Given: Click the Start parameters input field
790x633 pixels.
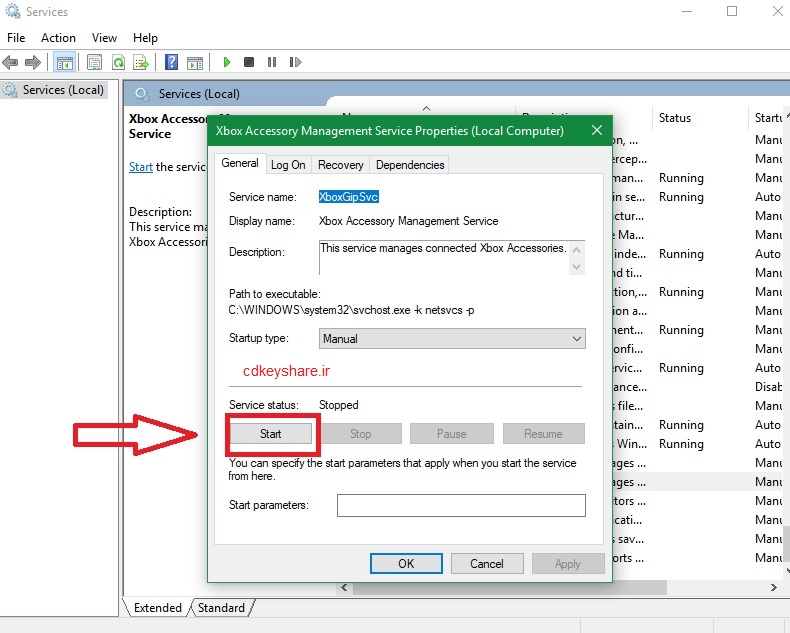Looking at the screenshot, I should point(461,505).
